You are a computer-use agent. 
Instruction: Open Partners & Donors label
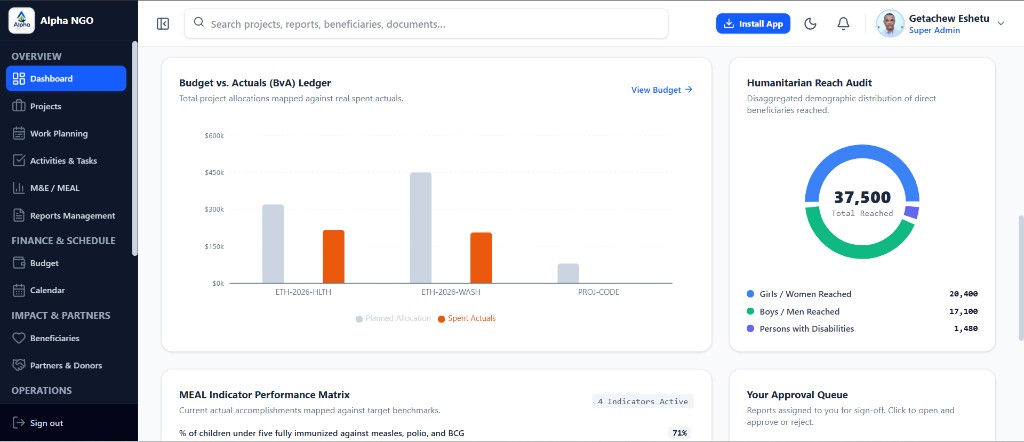point(66,366)
